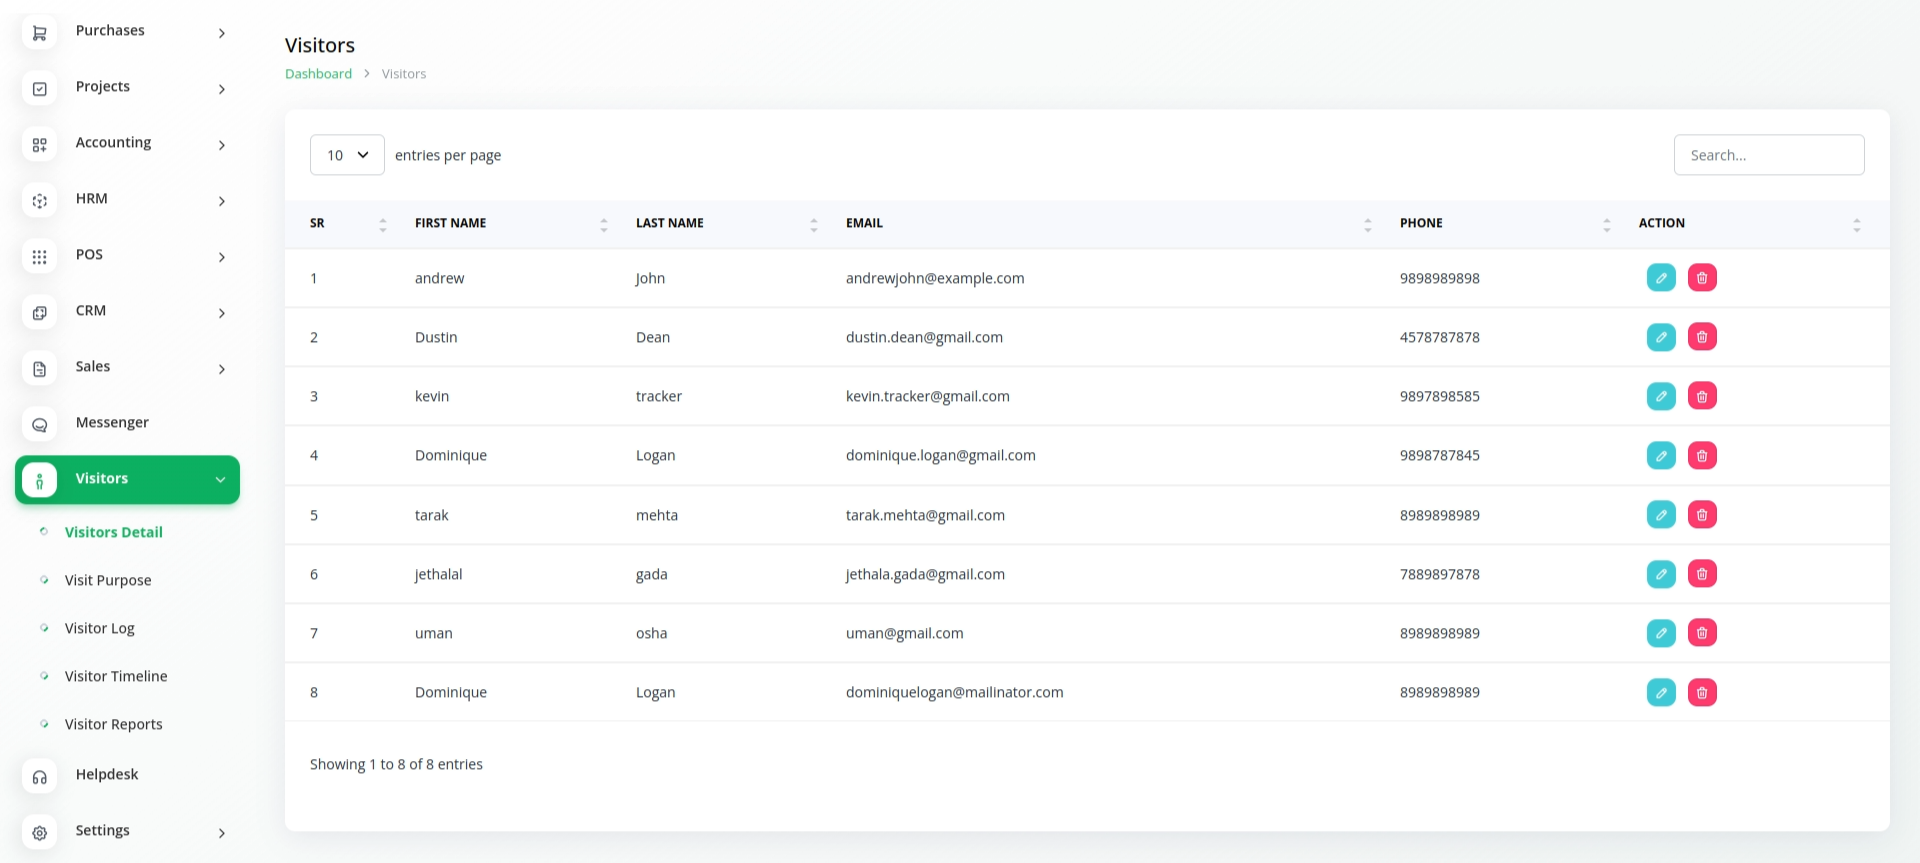Expand the Accounting menu chevron

click(222, 145)
